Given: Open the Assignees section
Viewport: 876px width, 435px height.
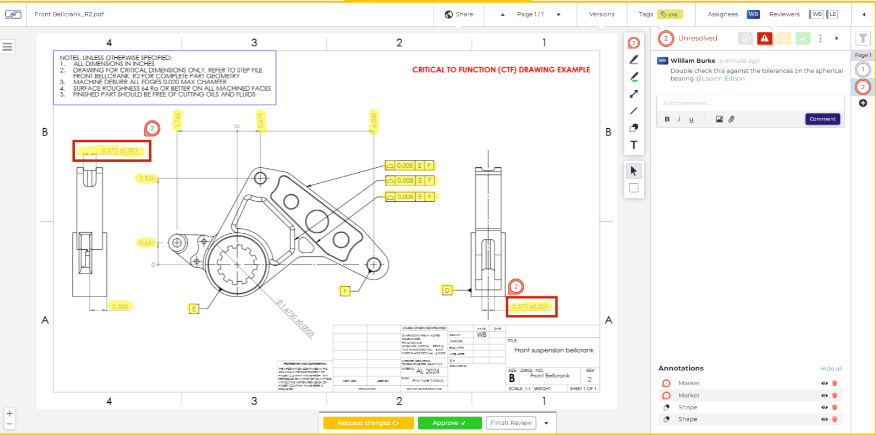Looking at the screenshot, I should click(x=722, y=15).
